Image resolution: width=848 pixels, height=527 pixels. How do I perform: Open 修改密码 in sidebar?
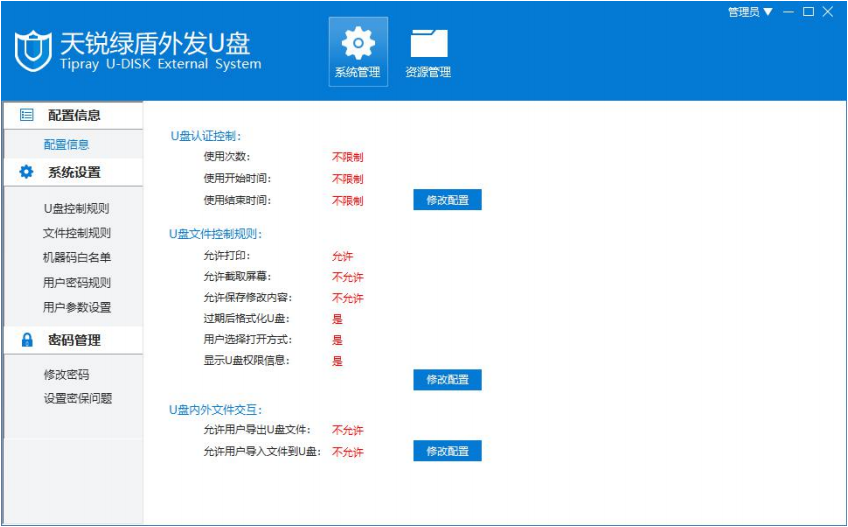pyautogui.click(x=67, y=374)
